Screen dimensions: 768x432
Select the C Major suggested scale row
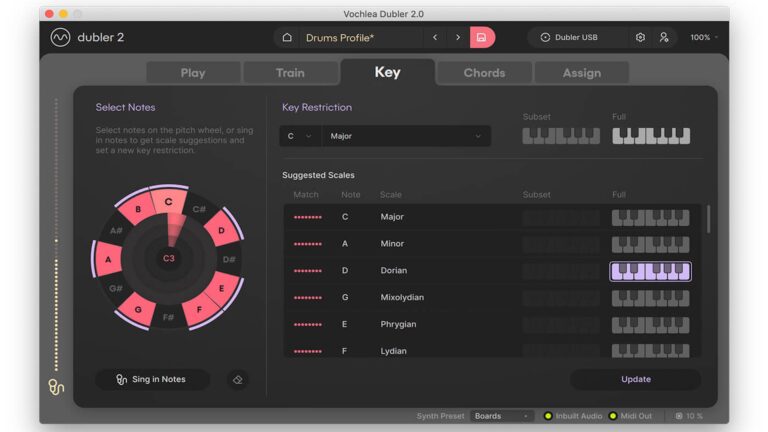point(492,217)
